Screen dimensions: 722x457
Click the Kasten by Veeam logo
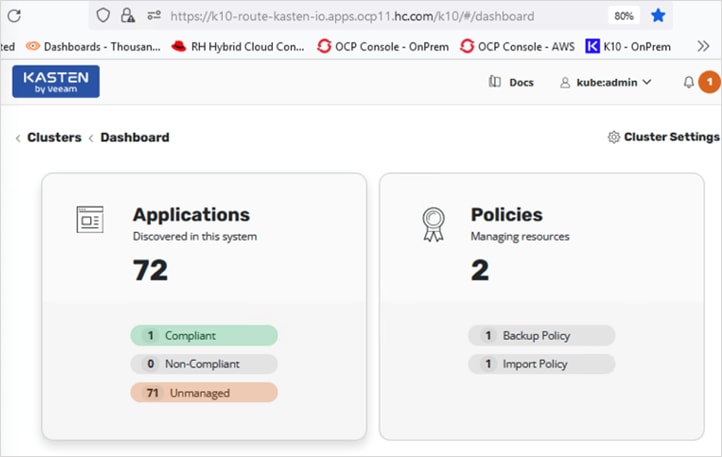point(56,82)
